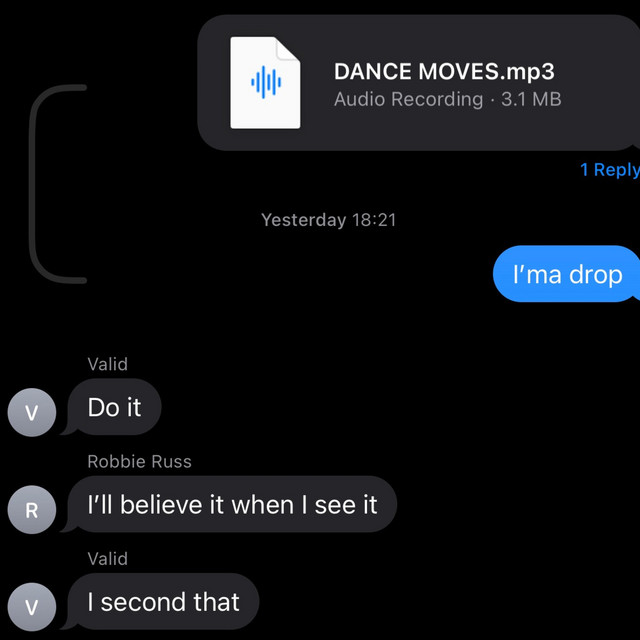Tap the Valid name above "Do it"
640x640 pixels.
[x=108, y=364]
